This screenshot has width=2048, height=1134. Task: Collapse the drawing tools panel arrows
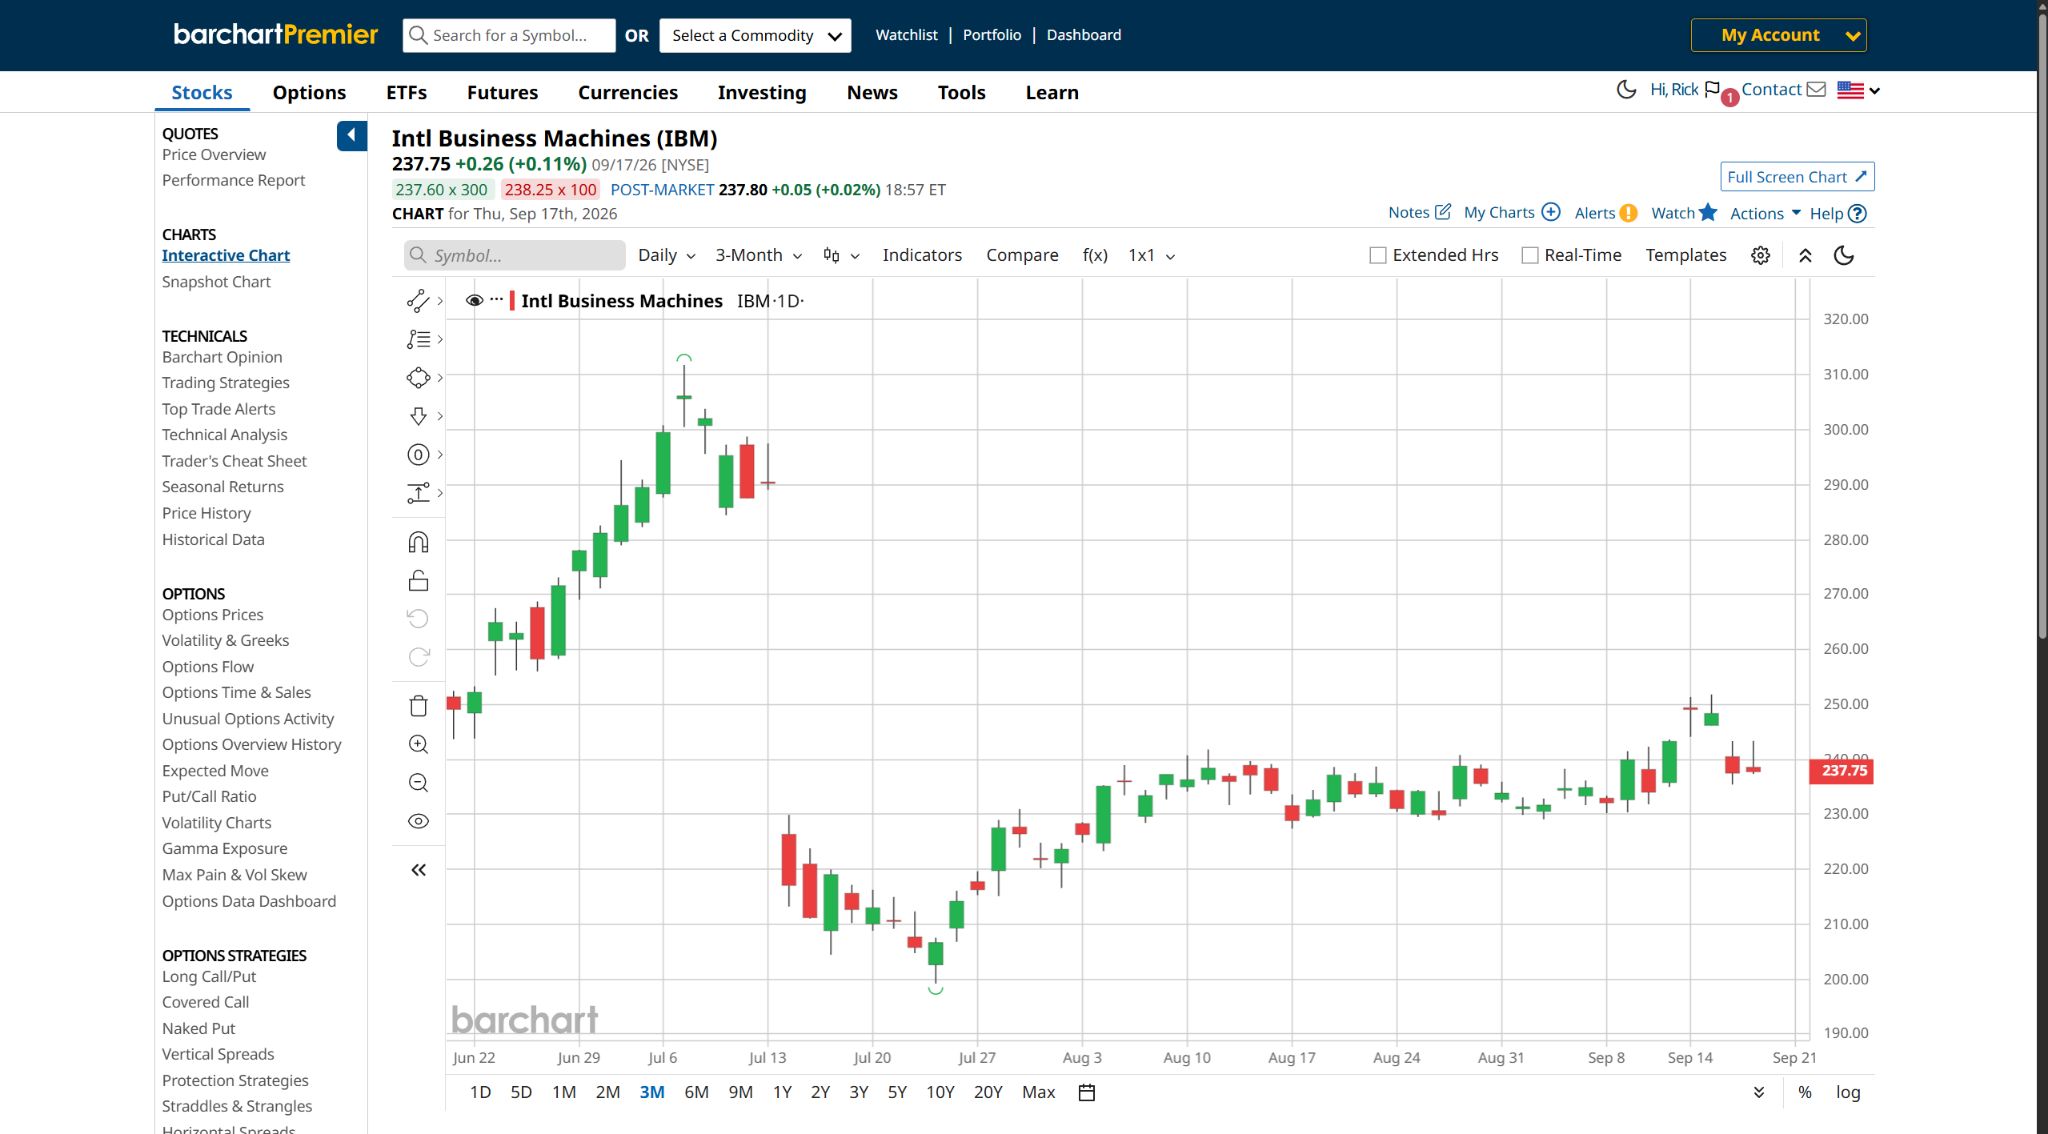[418, 870]
